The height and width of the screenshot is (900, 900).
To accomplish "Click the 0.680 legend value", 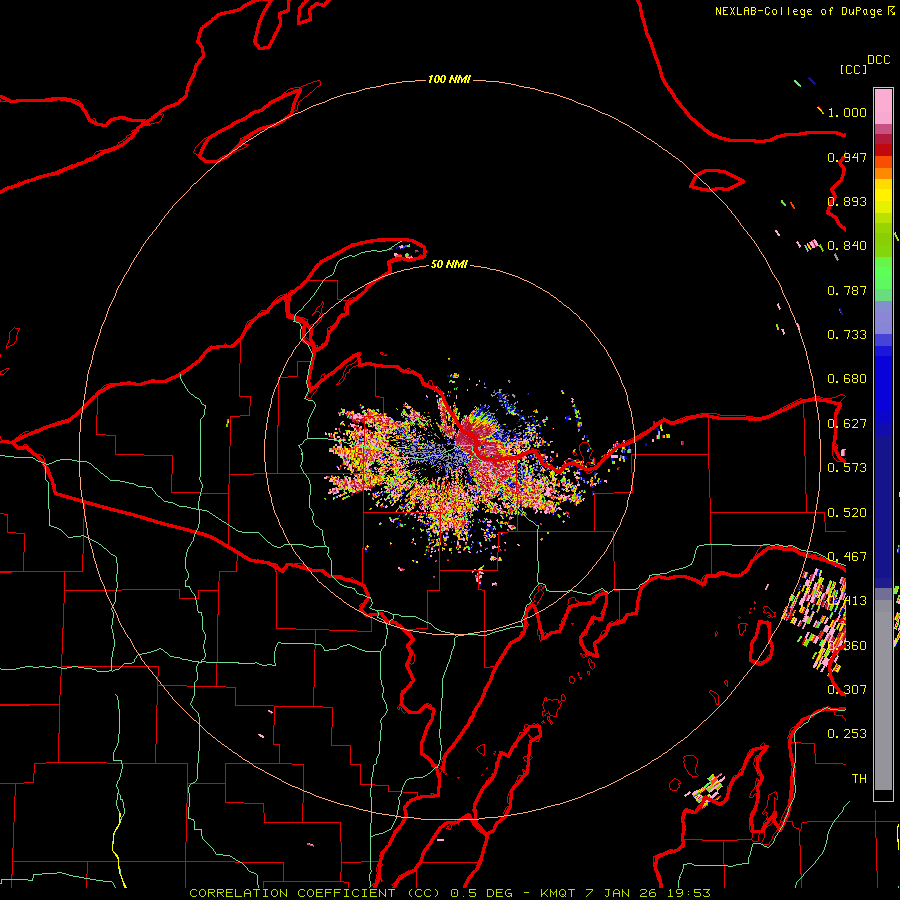I will point(847,379).
